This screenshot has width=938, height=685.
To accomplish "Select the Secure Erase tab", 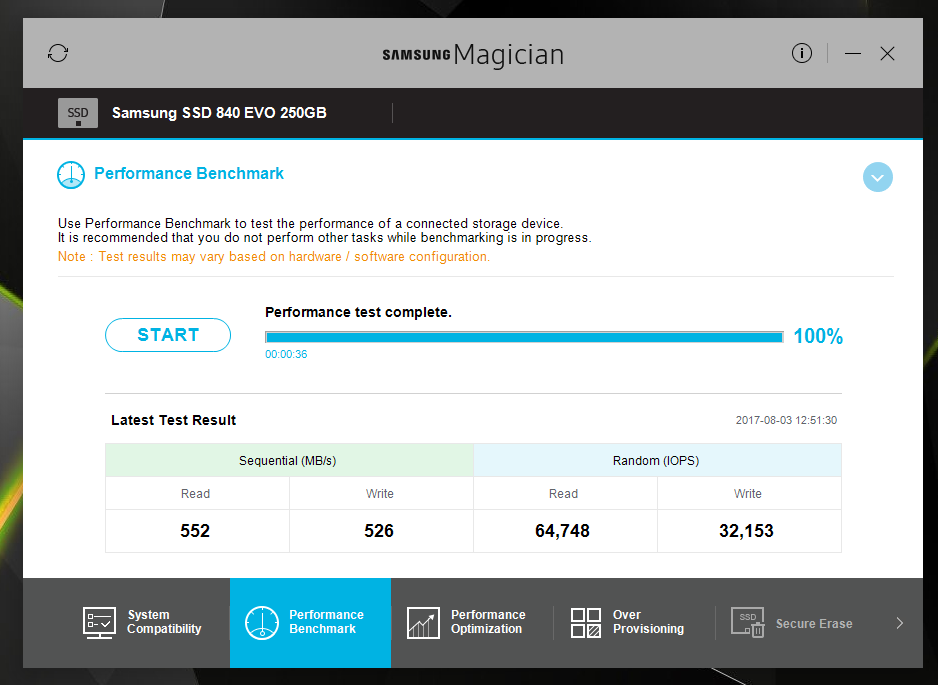I will pyautogui.click(x=813, y=623).
